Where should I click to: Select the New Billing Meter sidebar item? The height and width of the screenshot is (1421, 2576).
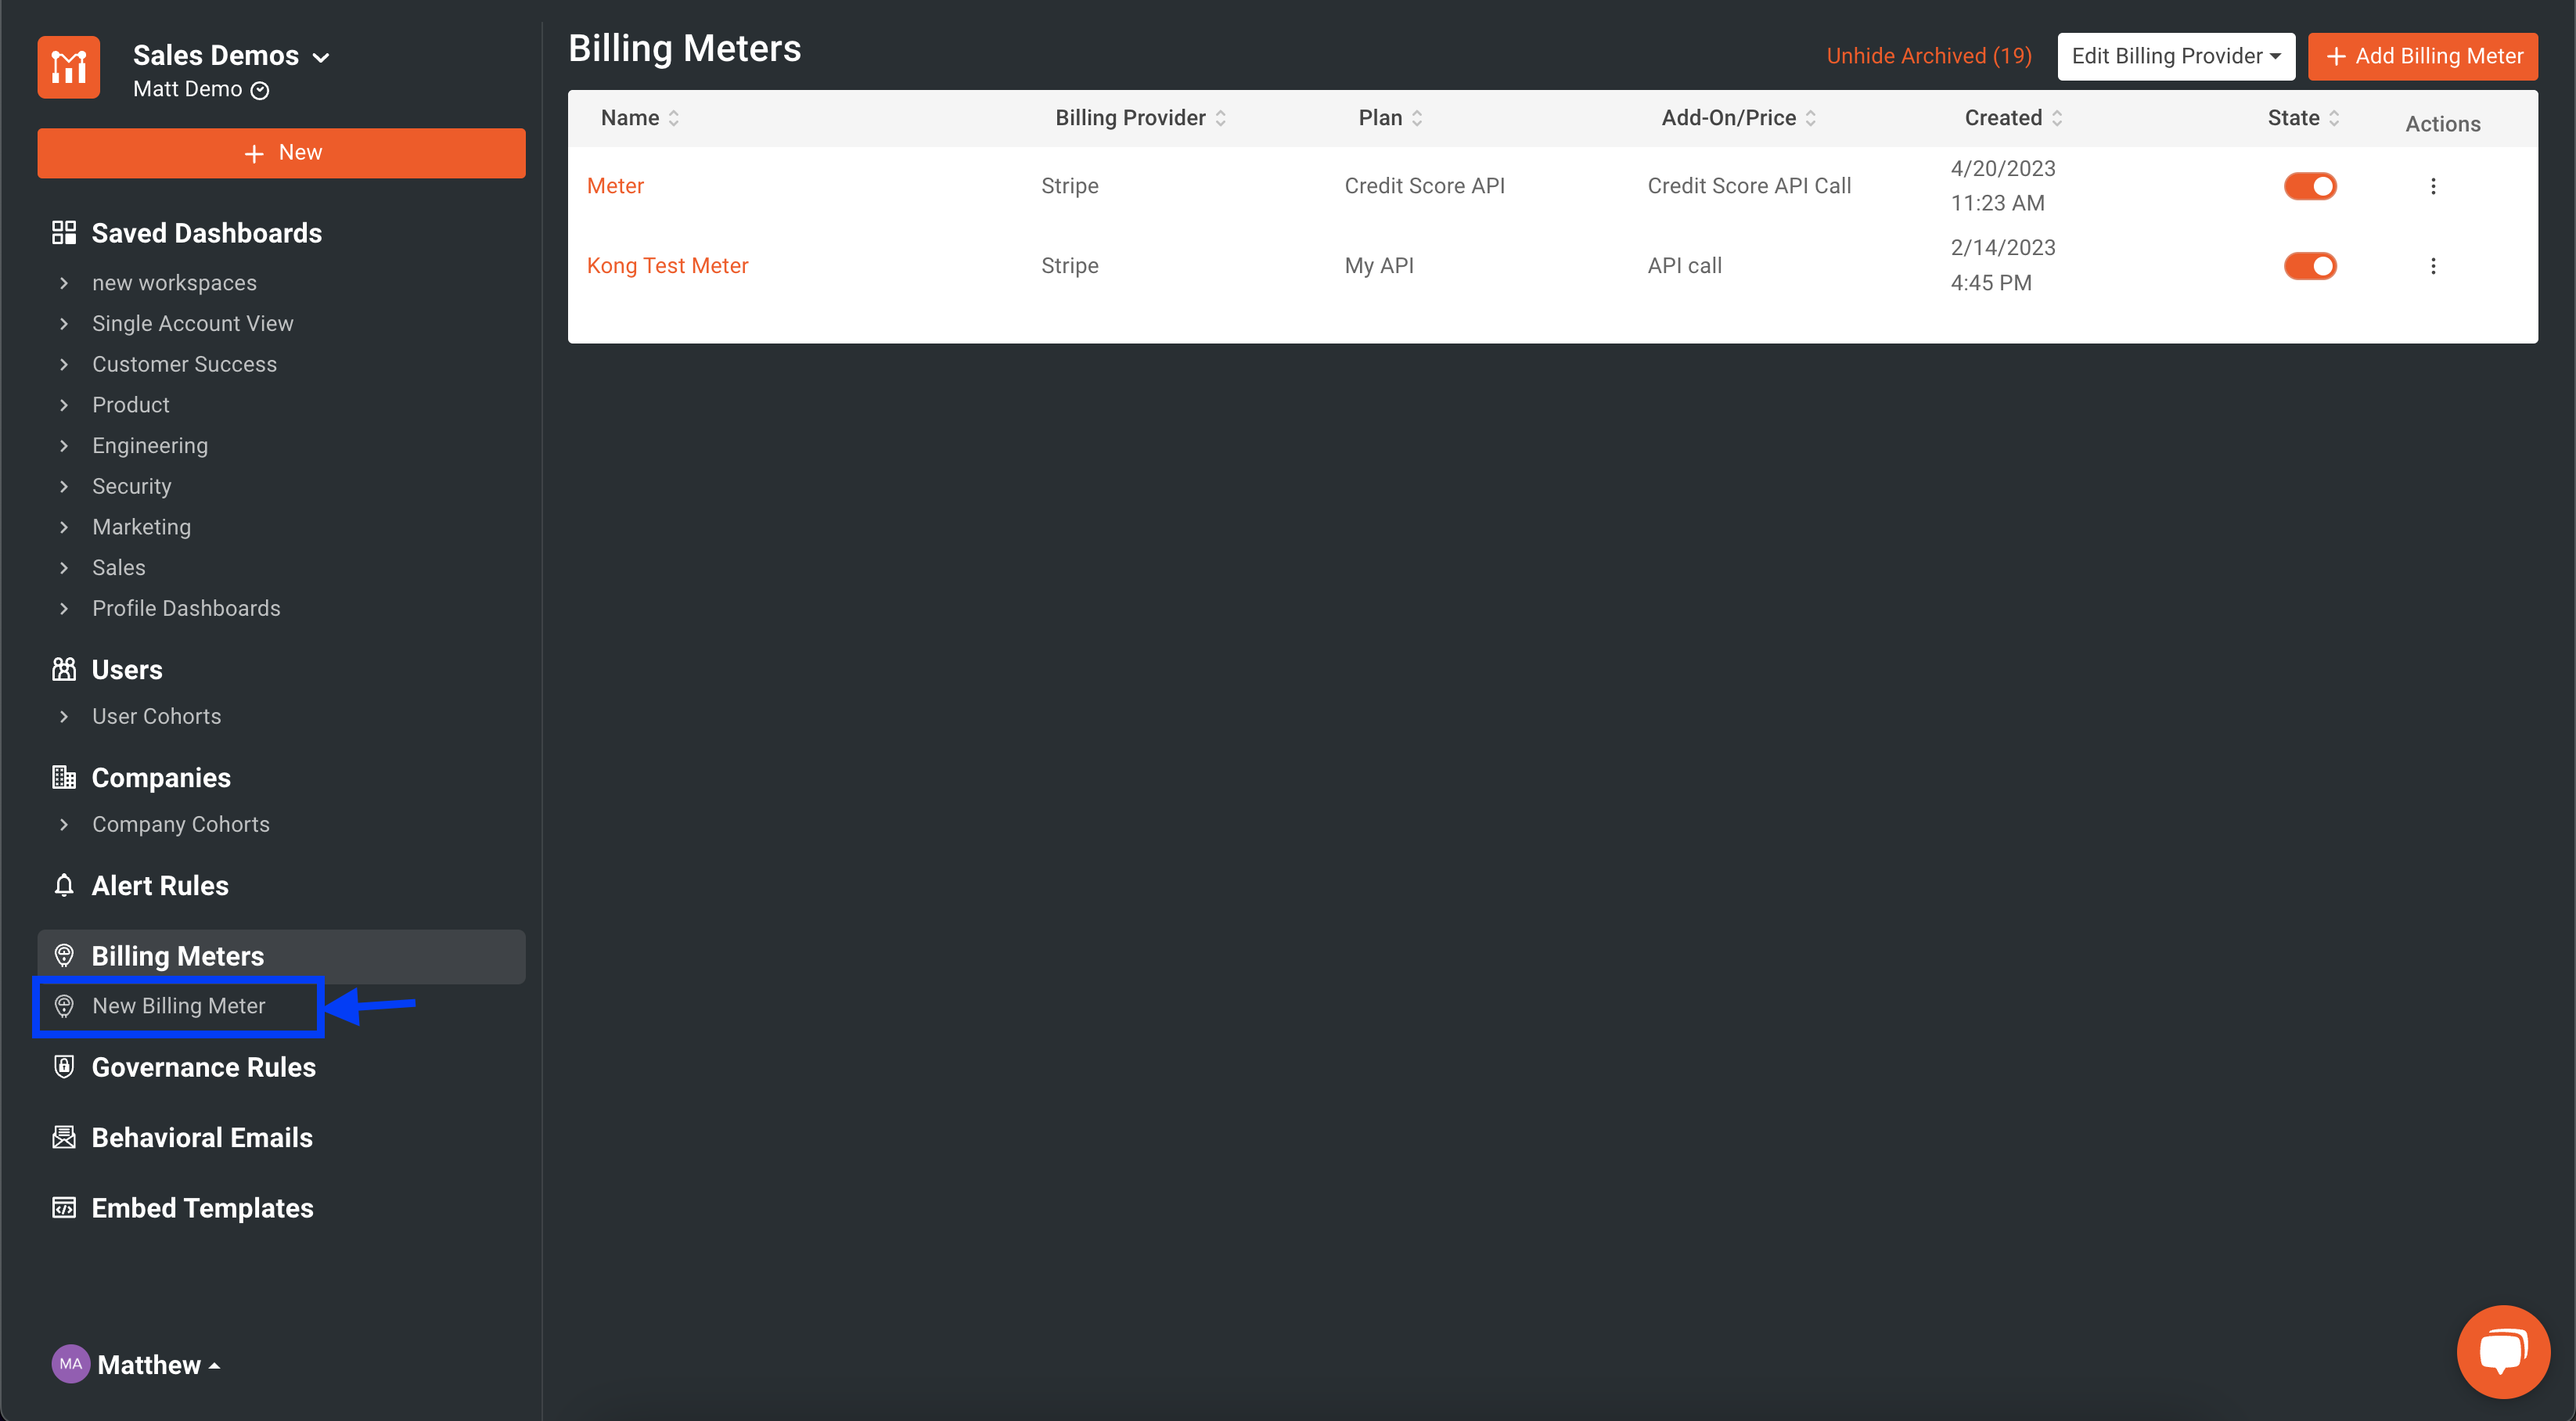pyautogui.click(x=178, y=1006)
